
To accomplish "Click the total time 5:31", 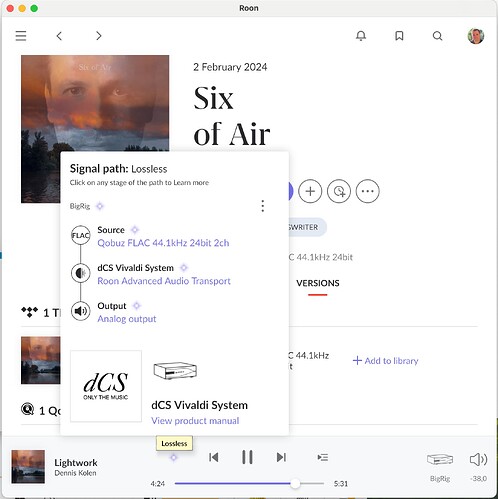I will 341,484.
